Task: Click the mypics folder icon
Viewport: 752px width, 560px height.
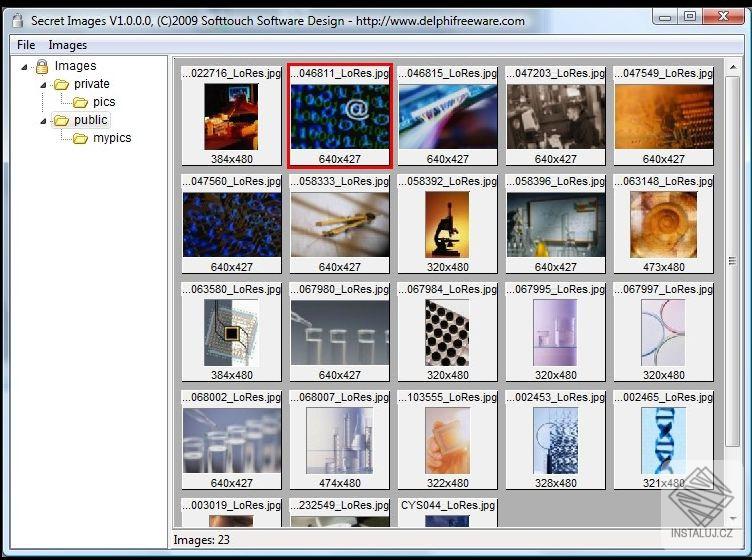Action: 81,138
